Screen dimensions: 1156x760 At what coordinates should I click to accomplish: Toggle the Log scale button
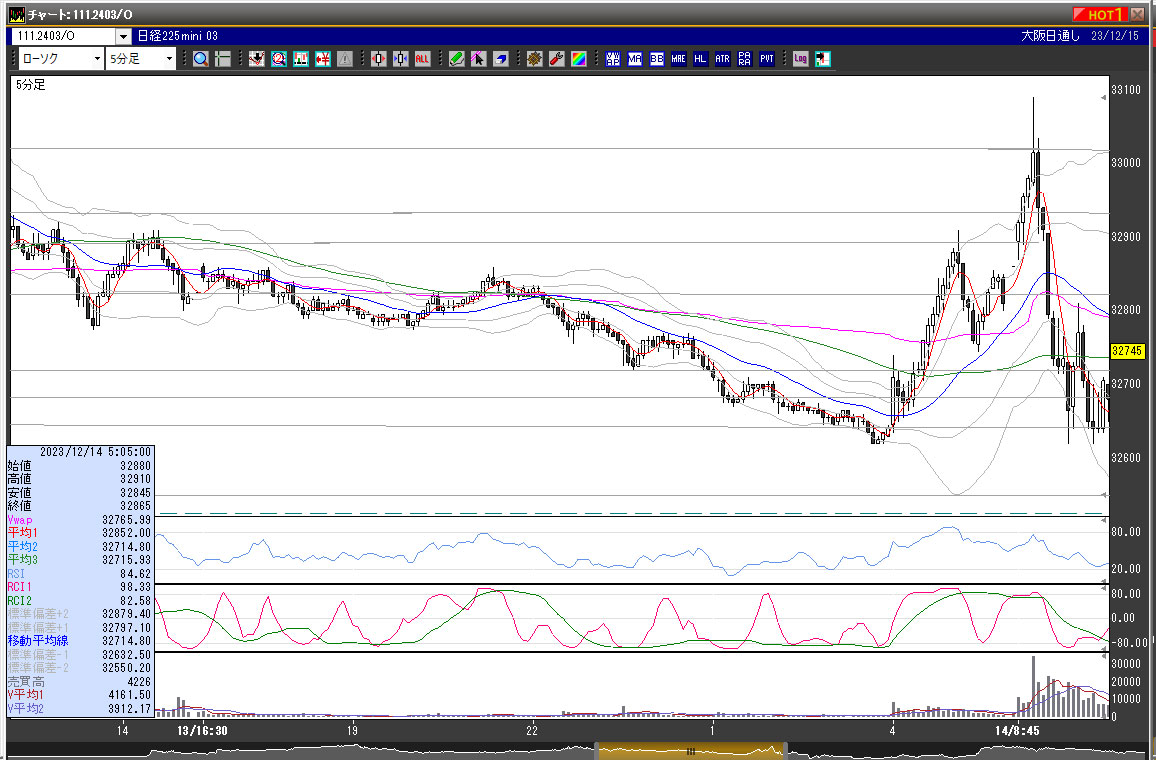801,59
